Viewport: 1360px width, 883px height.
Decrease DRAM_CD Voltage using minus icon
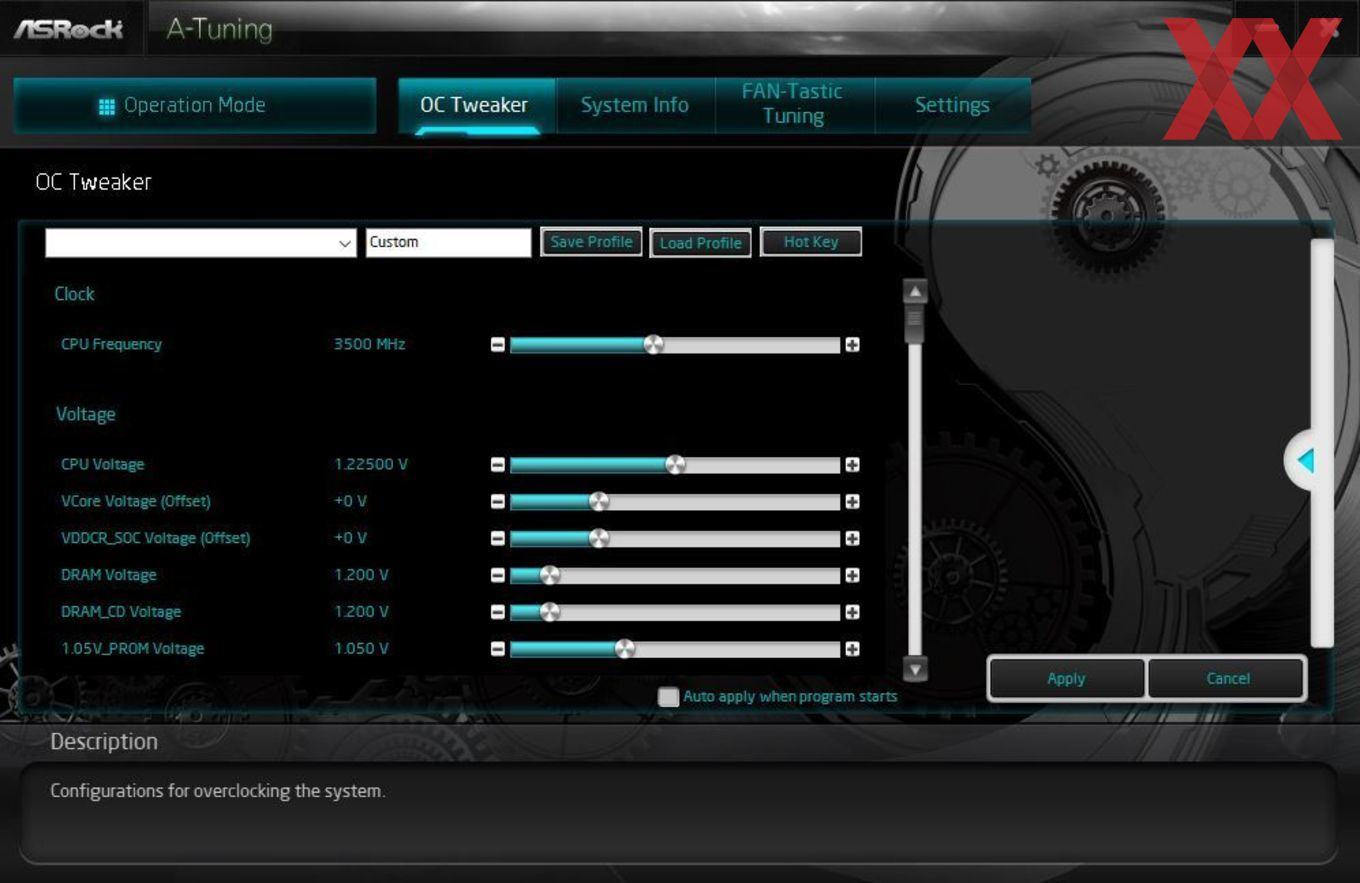tap(498, 612)
